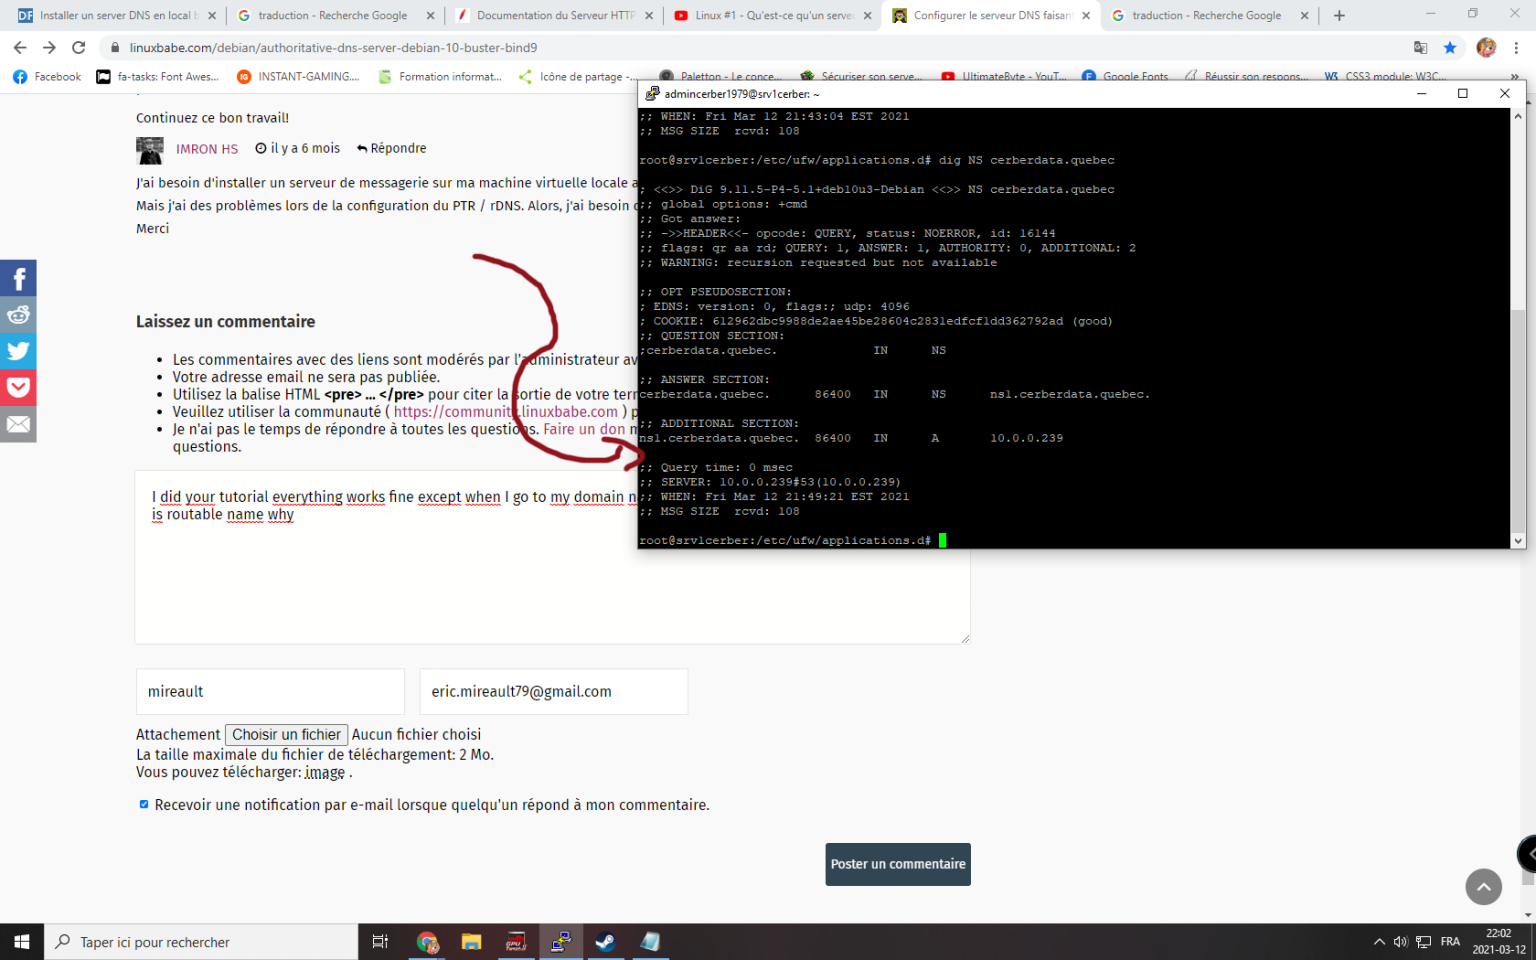This screenshot has width=1536, height=960.
Task: Open the Facebook bookmark on the bookmarks bar
Action: click(46, 76)
